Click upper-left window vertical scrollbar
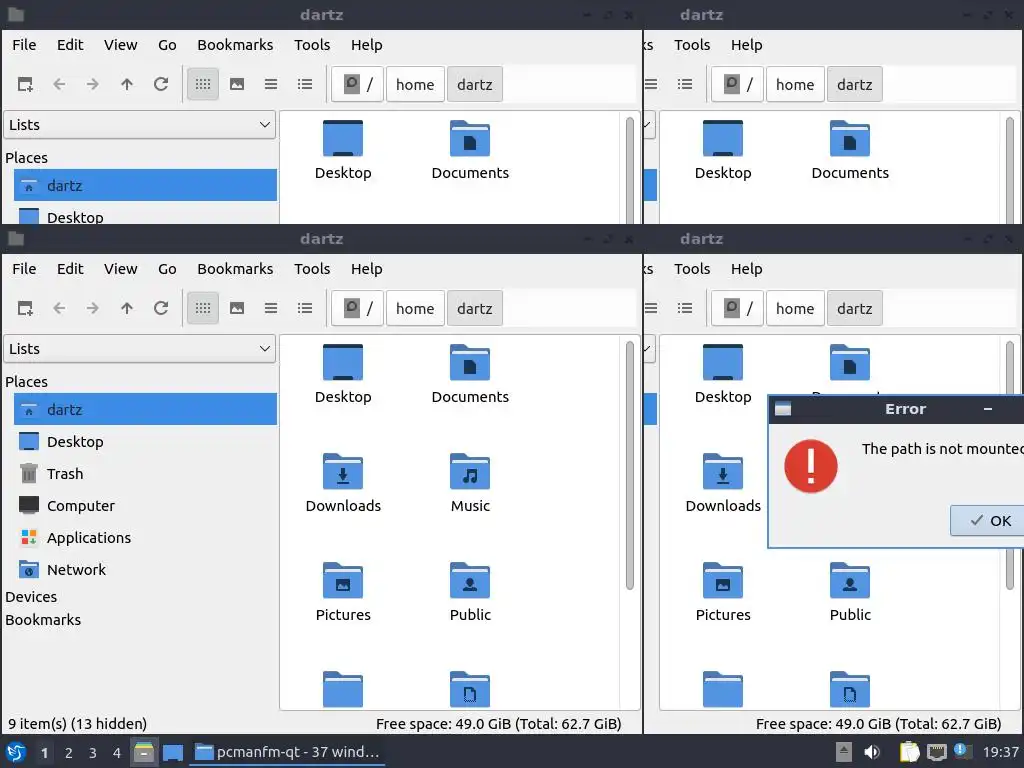 point(630,170)
